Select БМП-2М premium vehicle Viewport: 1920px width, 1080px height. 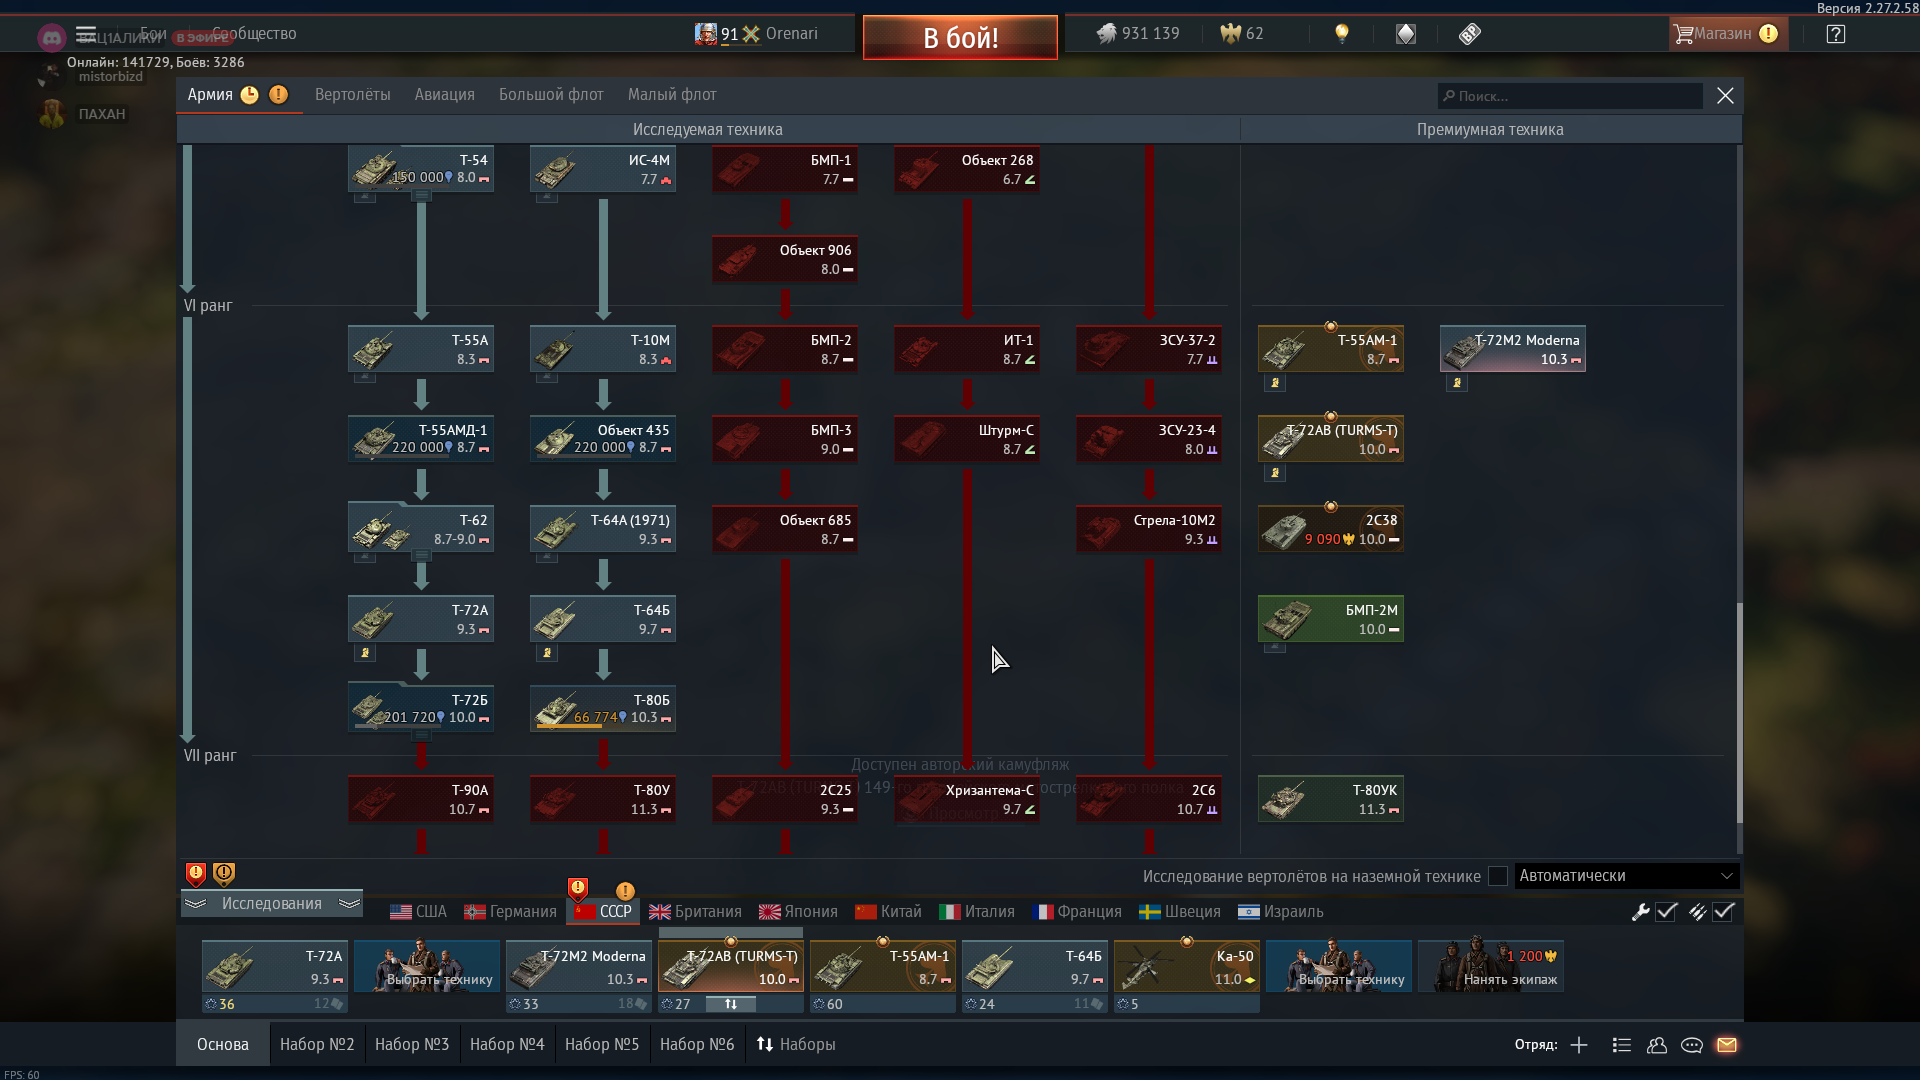1331,619
